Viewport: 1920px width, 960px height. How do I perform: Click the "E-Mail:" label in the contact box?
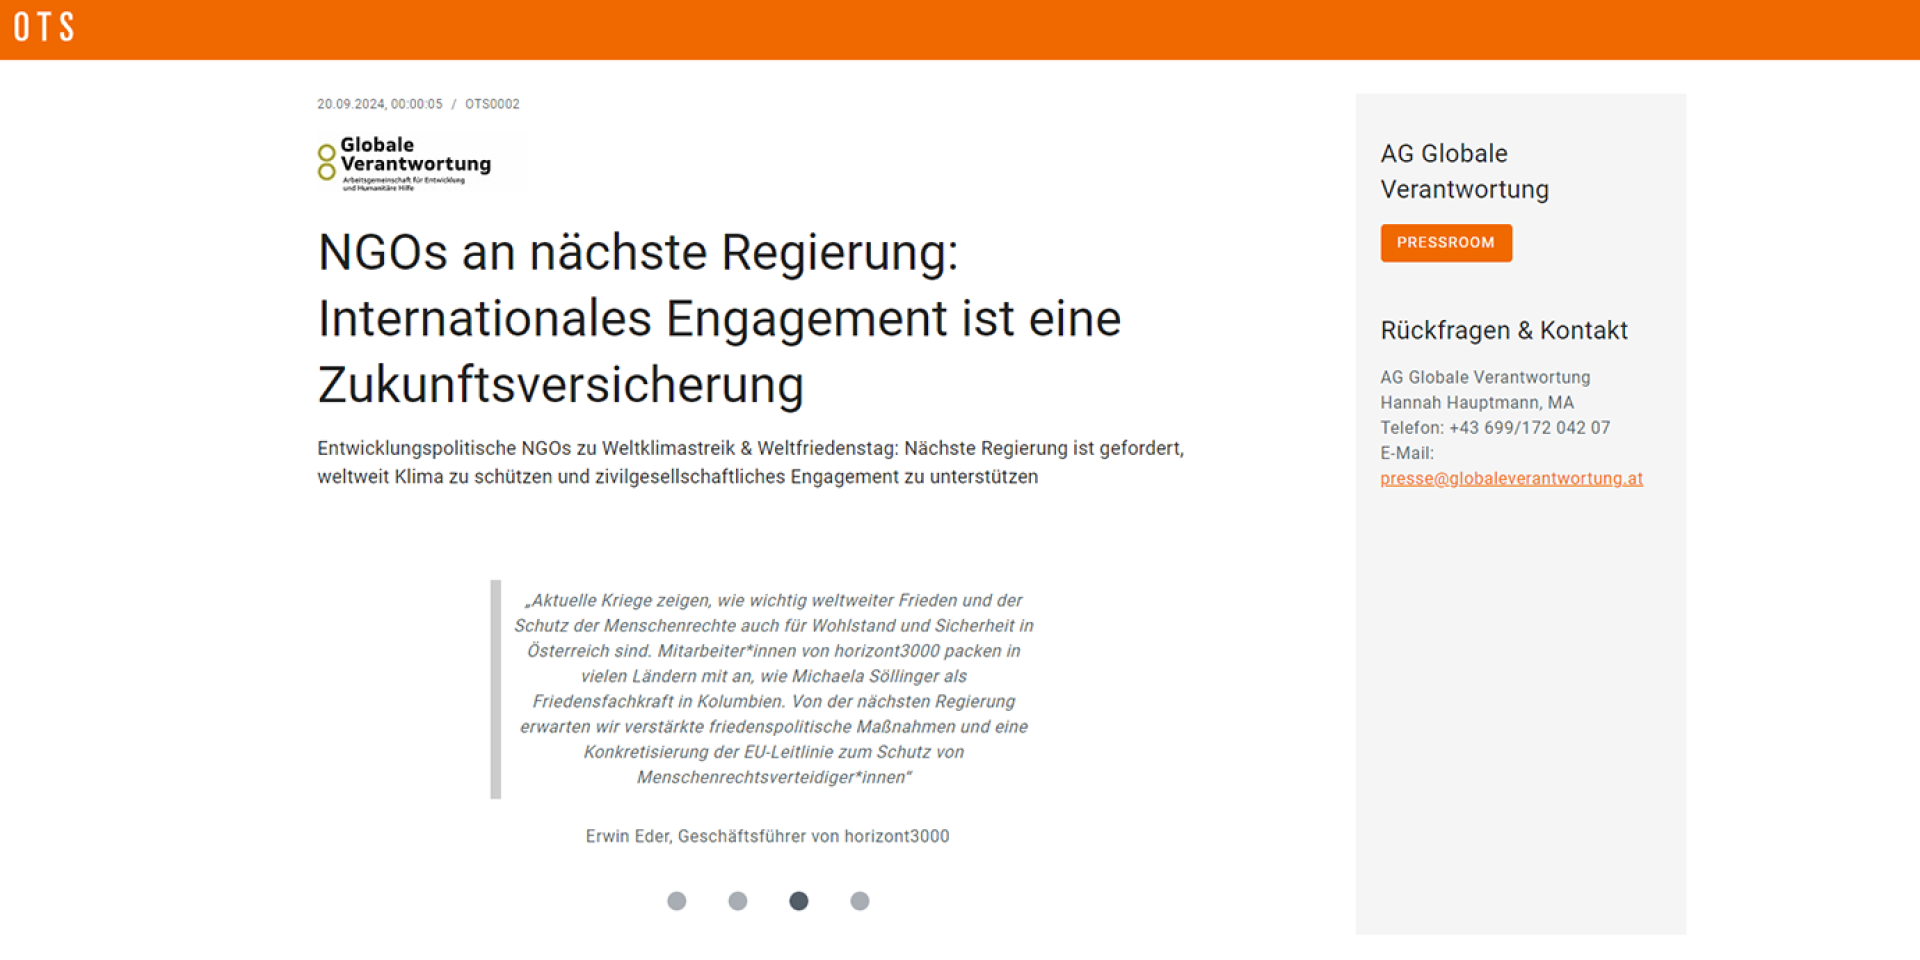(1406, 453)
